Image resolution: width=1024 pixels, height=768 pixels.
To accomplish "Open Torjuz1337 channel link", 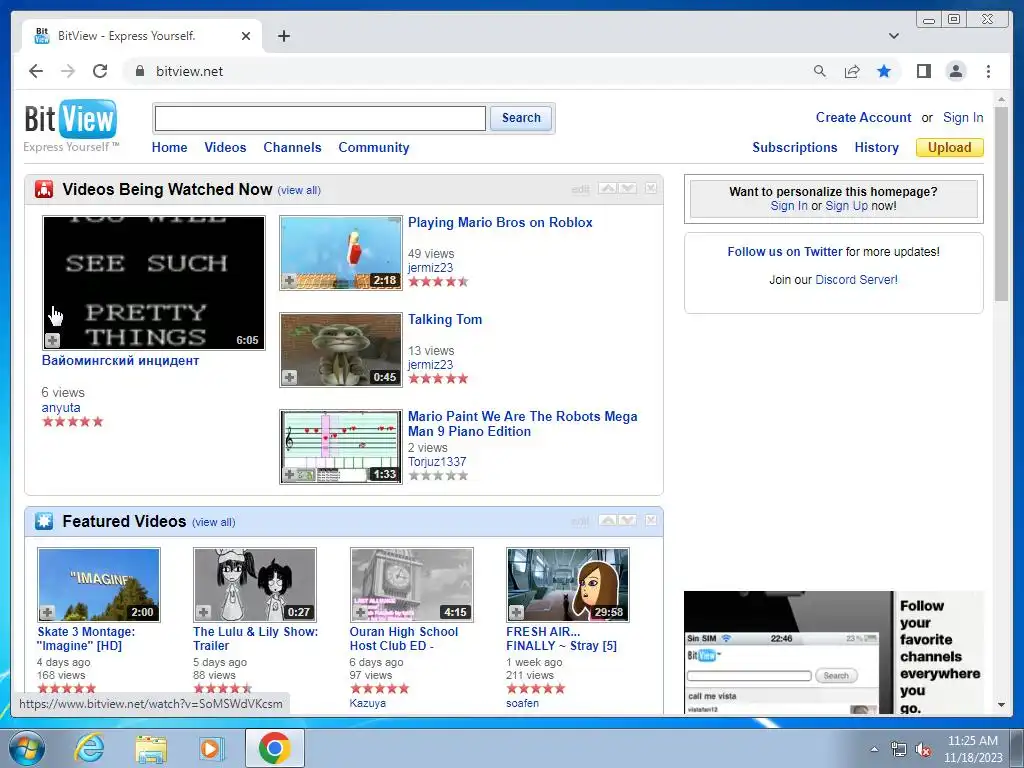I will point(437,462).
